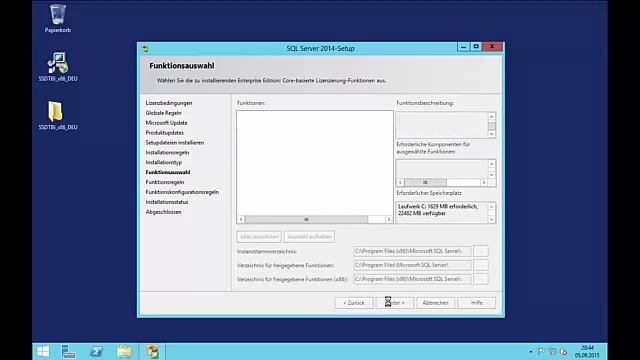Select the Setupdateien installieren step
Screen dimensions: 640x360
pyautogui.click(x=175, y=142)
